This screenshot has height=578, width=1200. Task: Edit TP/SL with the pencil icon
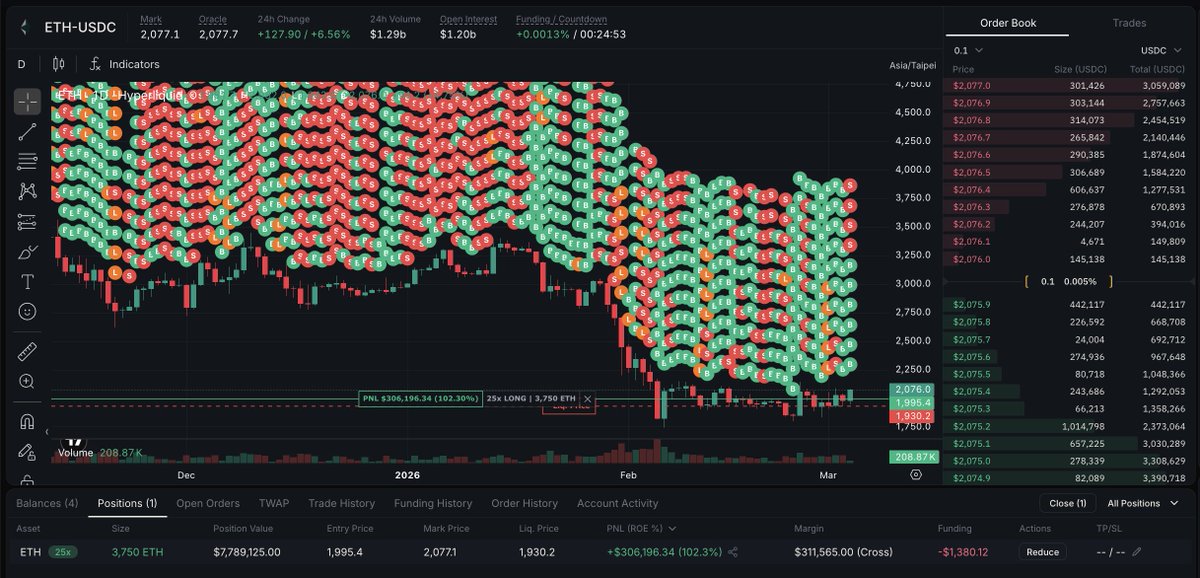[x=1136, y=552]
